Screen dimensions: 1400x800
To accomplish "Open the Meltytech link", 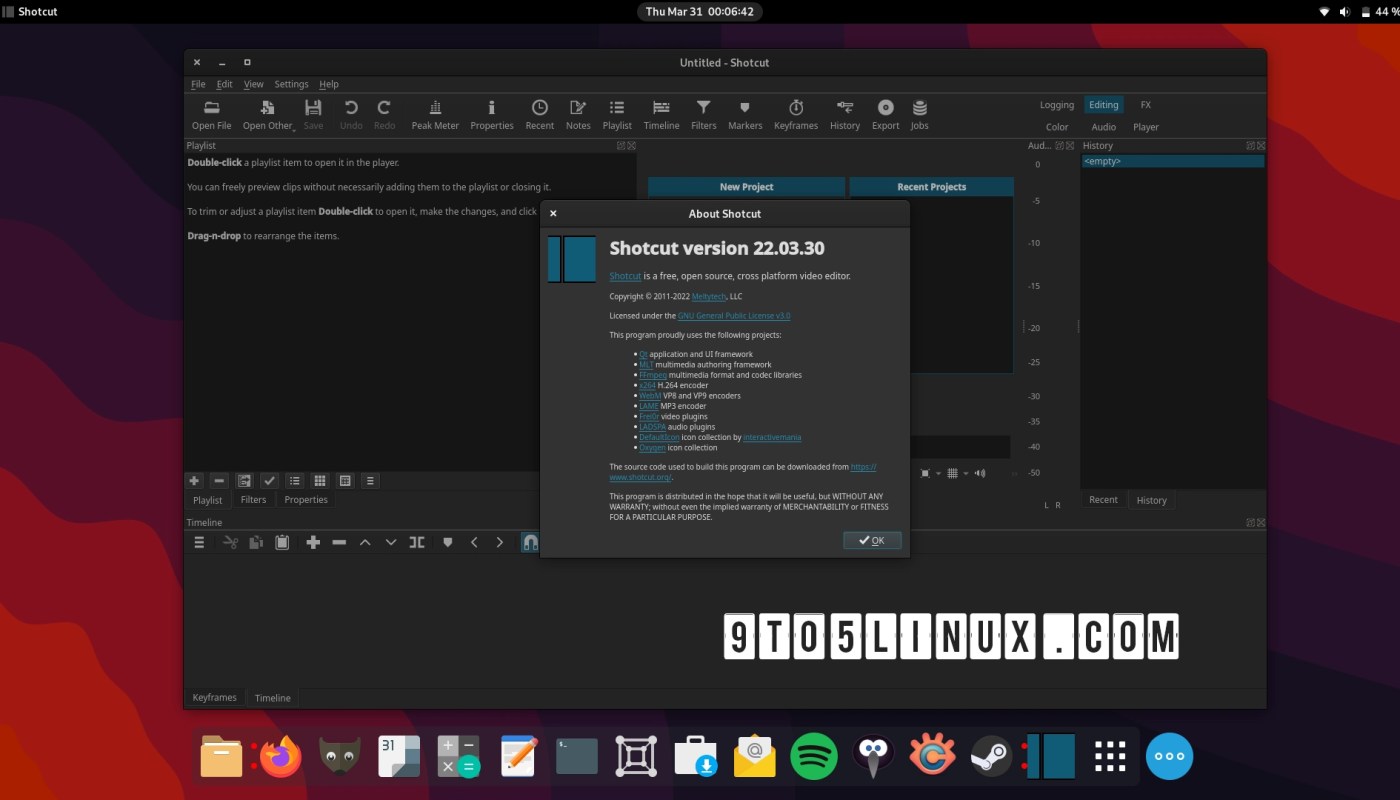I will click(x=709, y=296).
